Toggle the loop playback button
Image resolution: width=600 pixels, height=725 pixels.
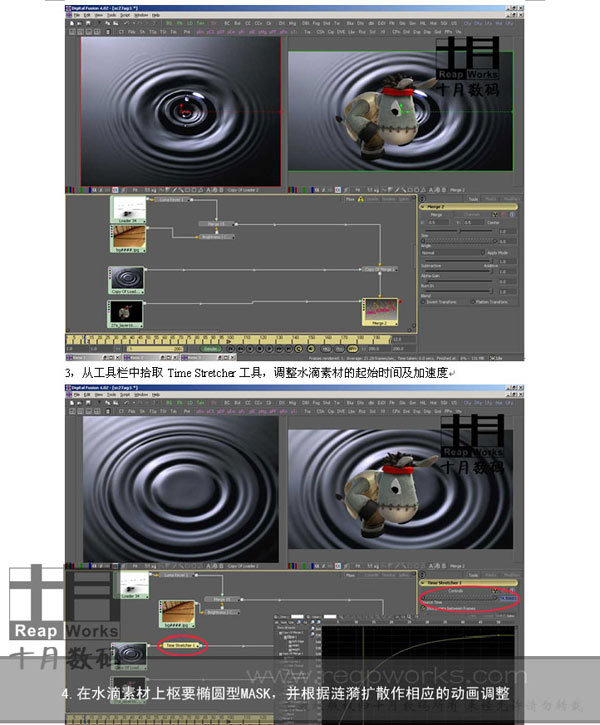click(298, 349)
